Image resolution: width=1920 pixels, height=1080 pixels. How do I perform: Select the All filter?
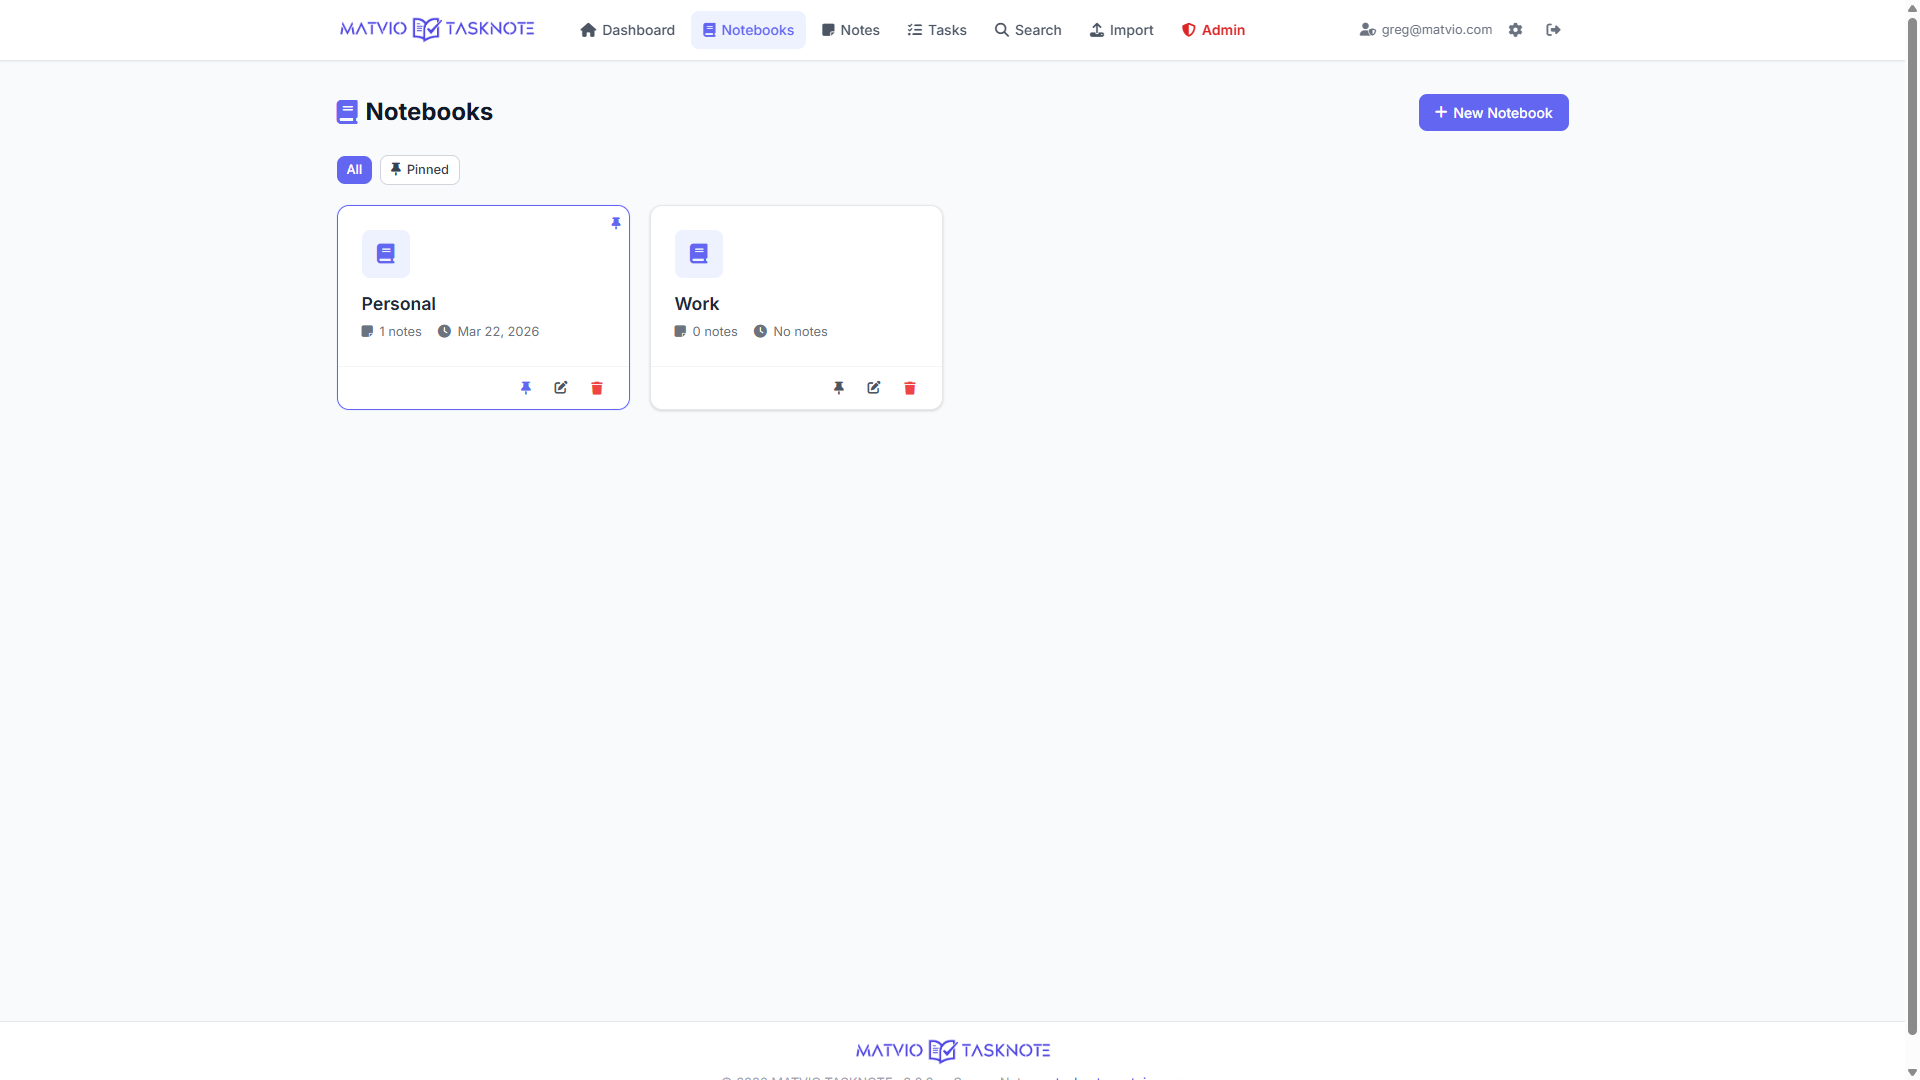coord(354,170)
